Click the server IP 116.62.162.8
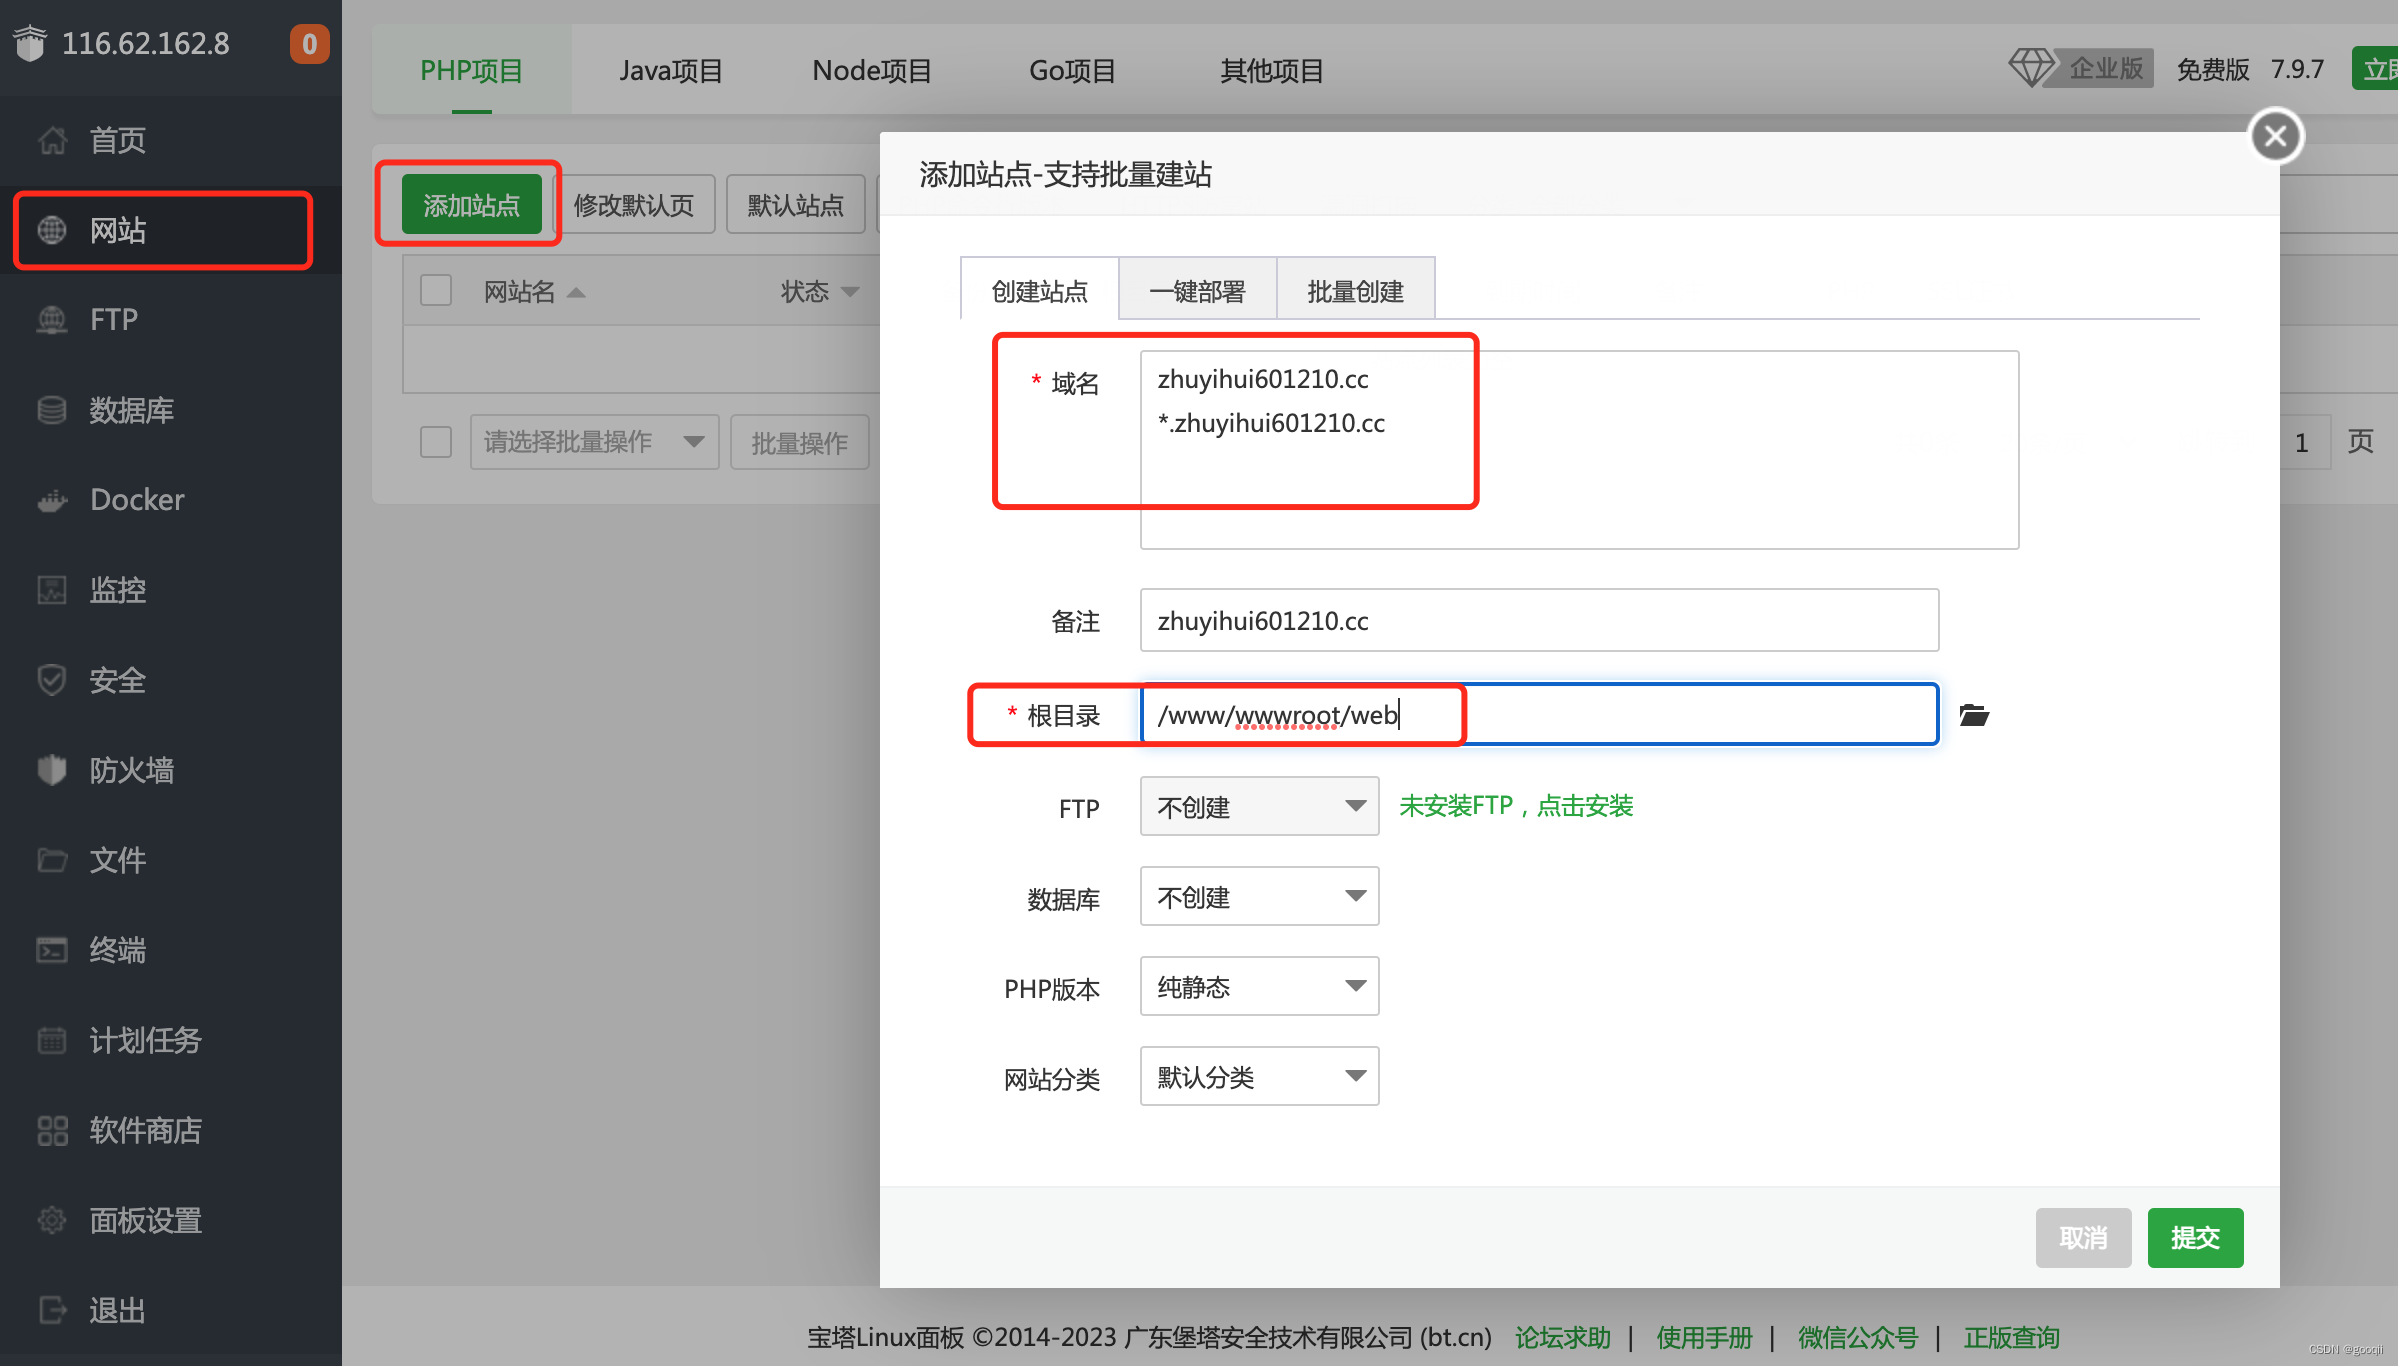 pyautogui.click(x=146, y=44)
